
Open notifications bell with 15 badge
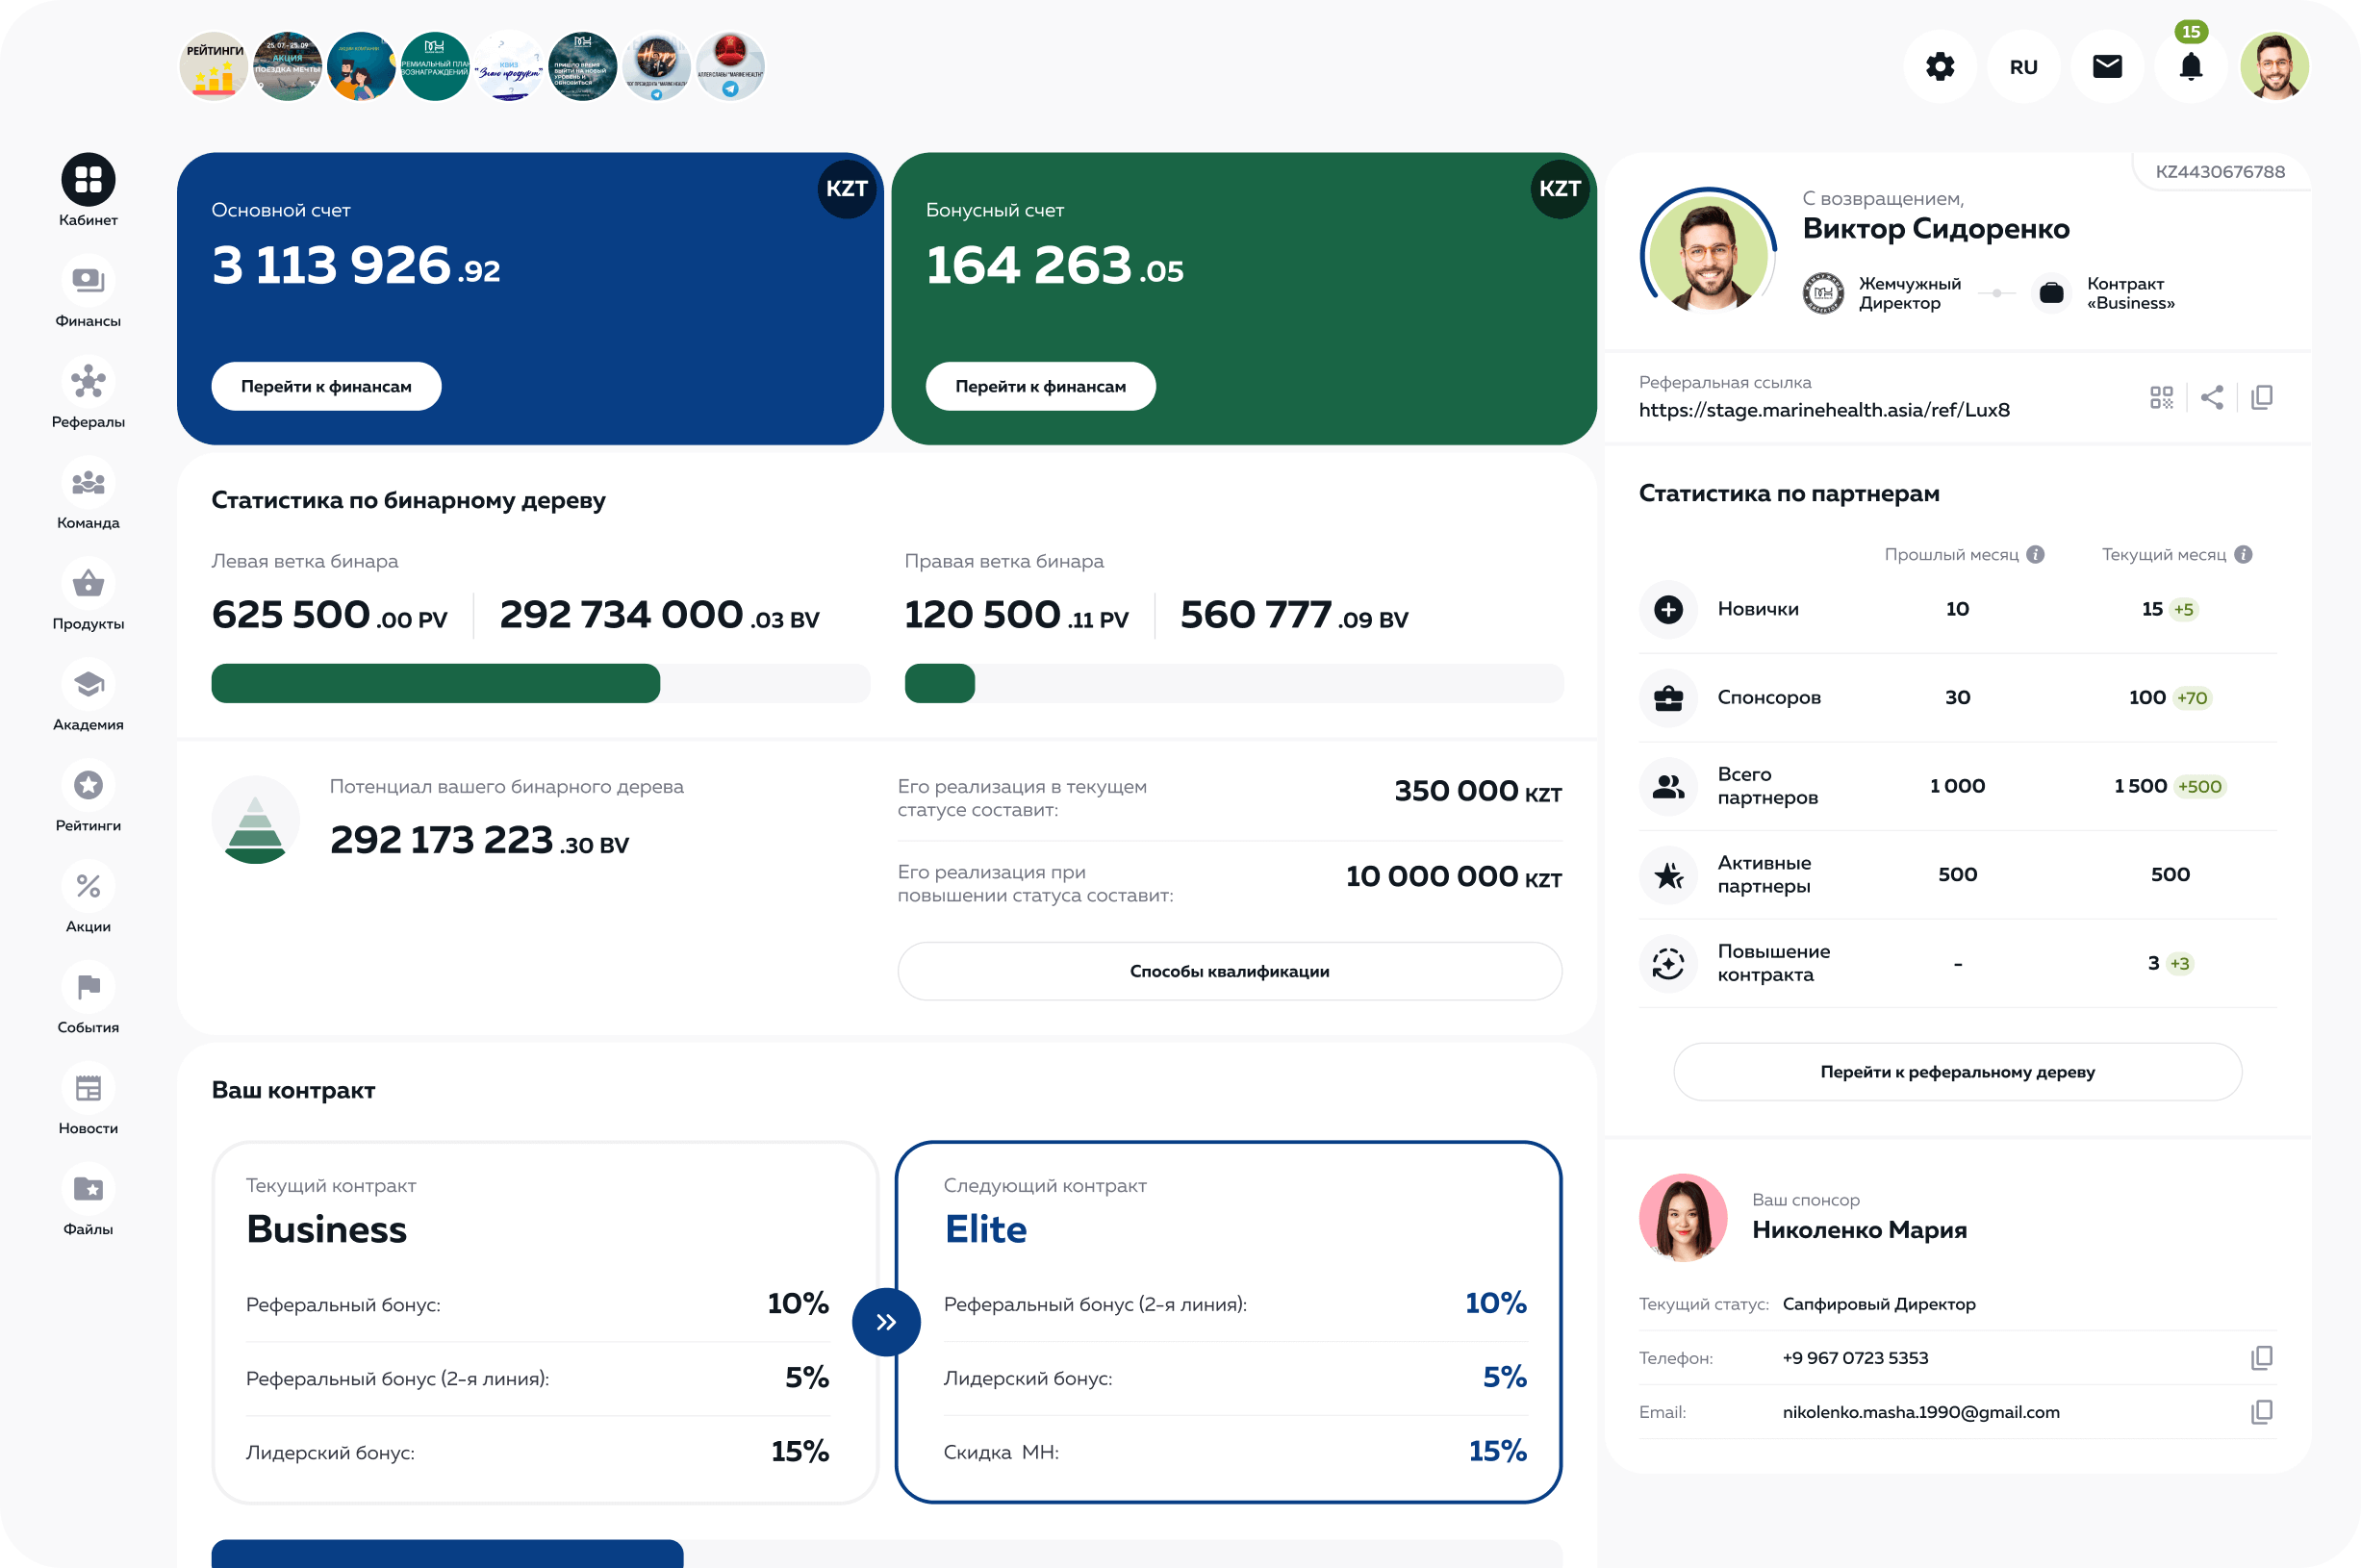(x=2190, y=67)
